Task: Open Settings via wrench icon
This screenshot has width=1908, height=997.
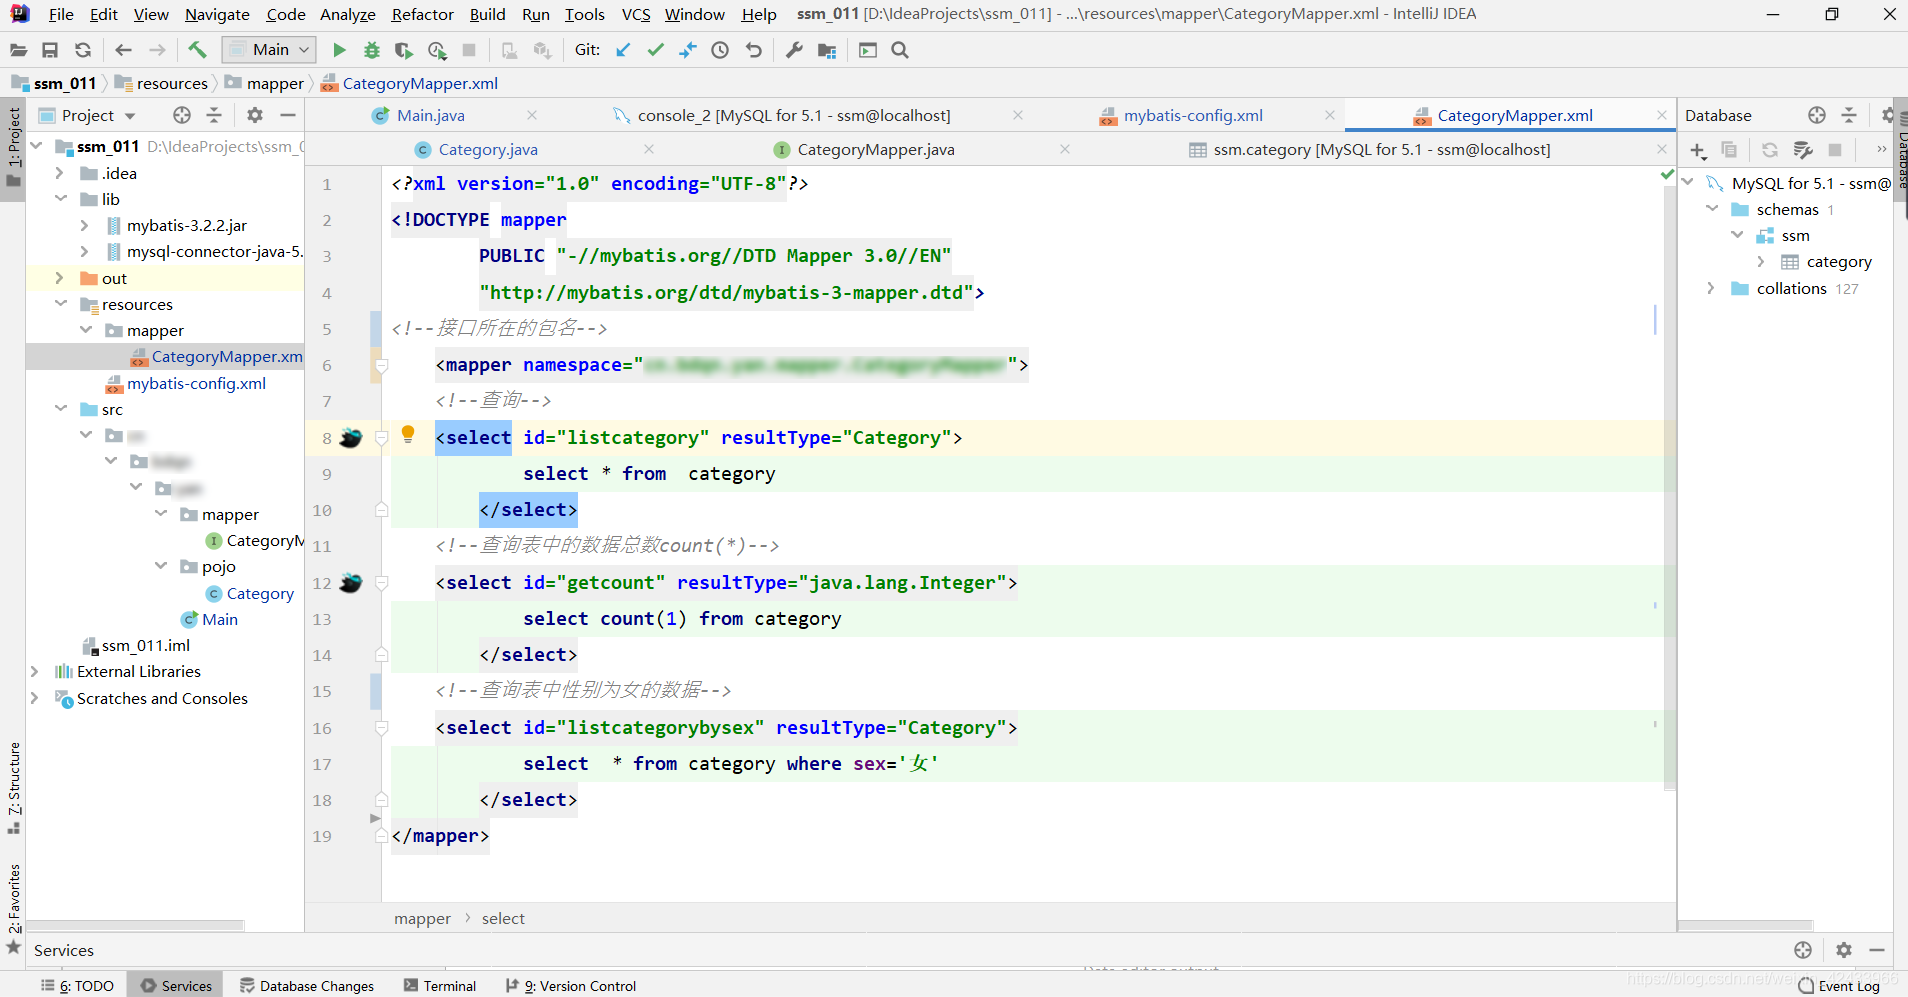Action: point(794,50)
